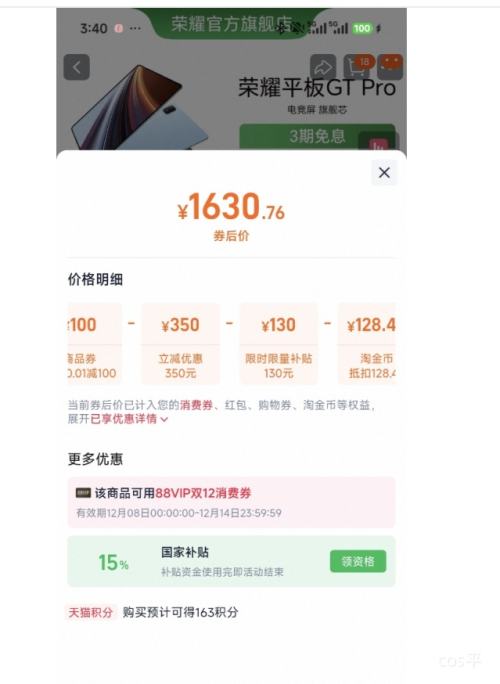Tap the 3期免息 green banner
The width and height of the screenshot is (500, 684).
pos(317,137)
